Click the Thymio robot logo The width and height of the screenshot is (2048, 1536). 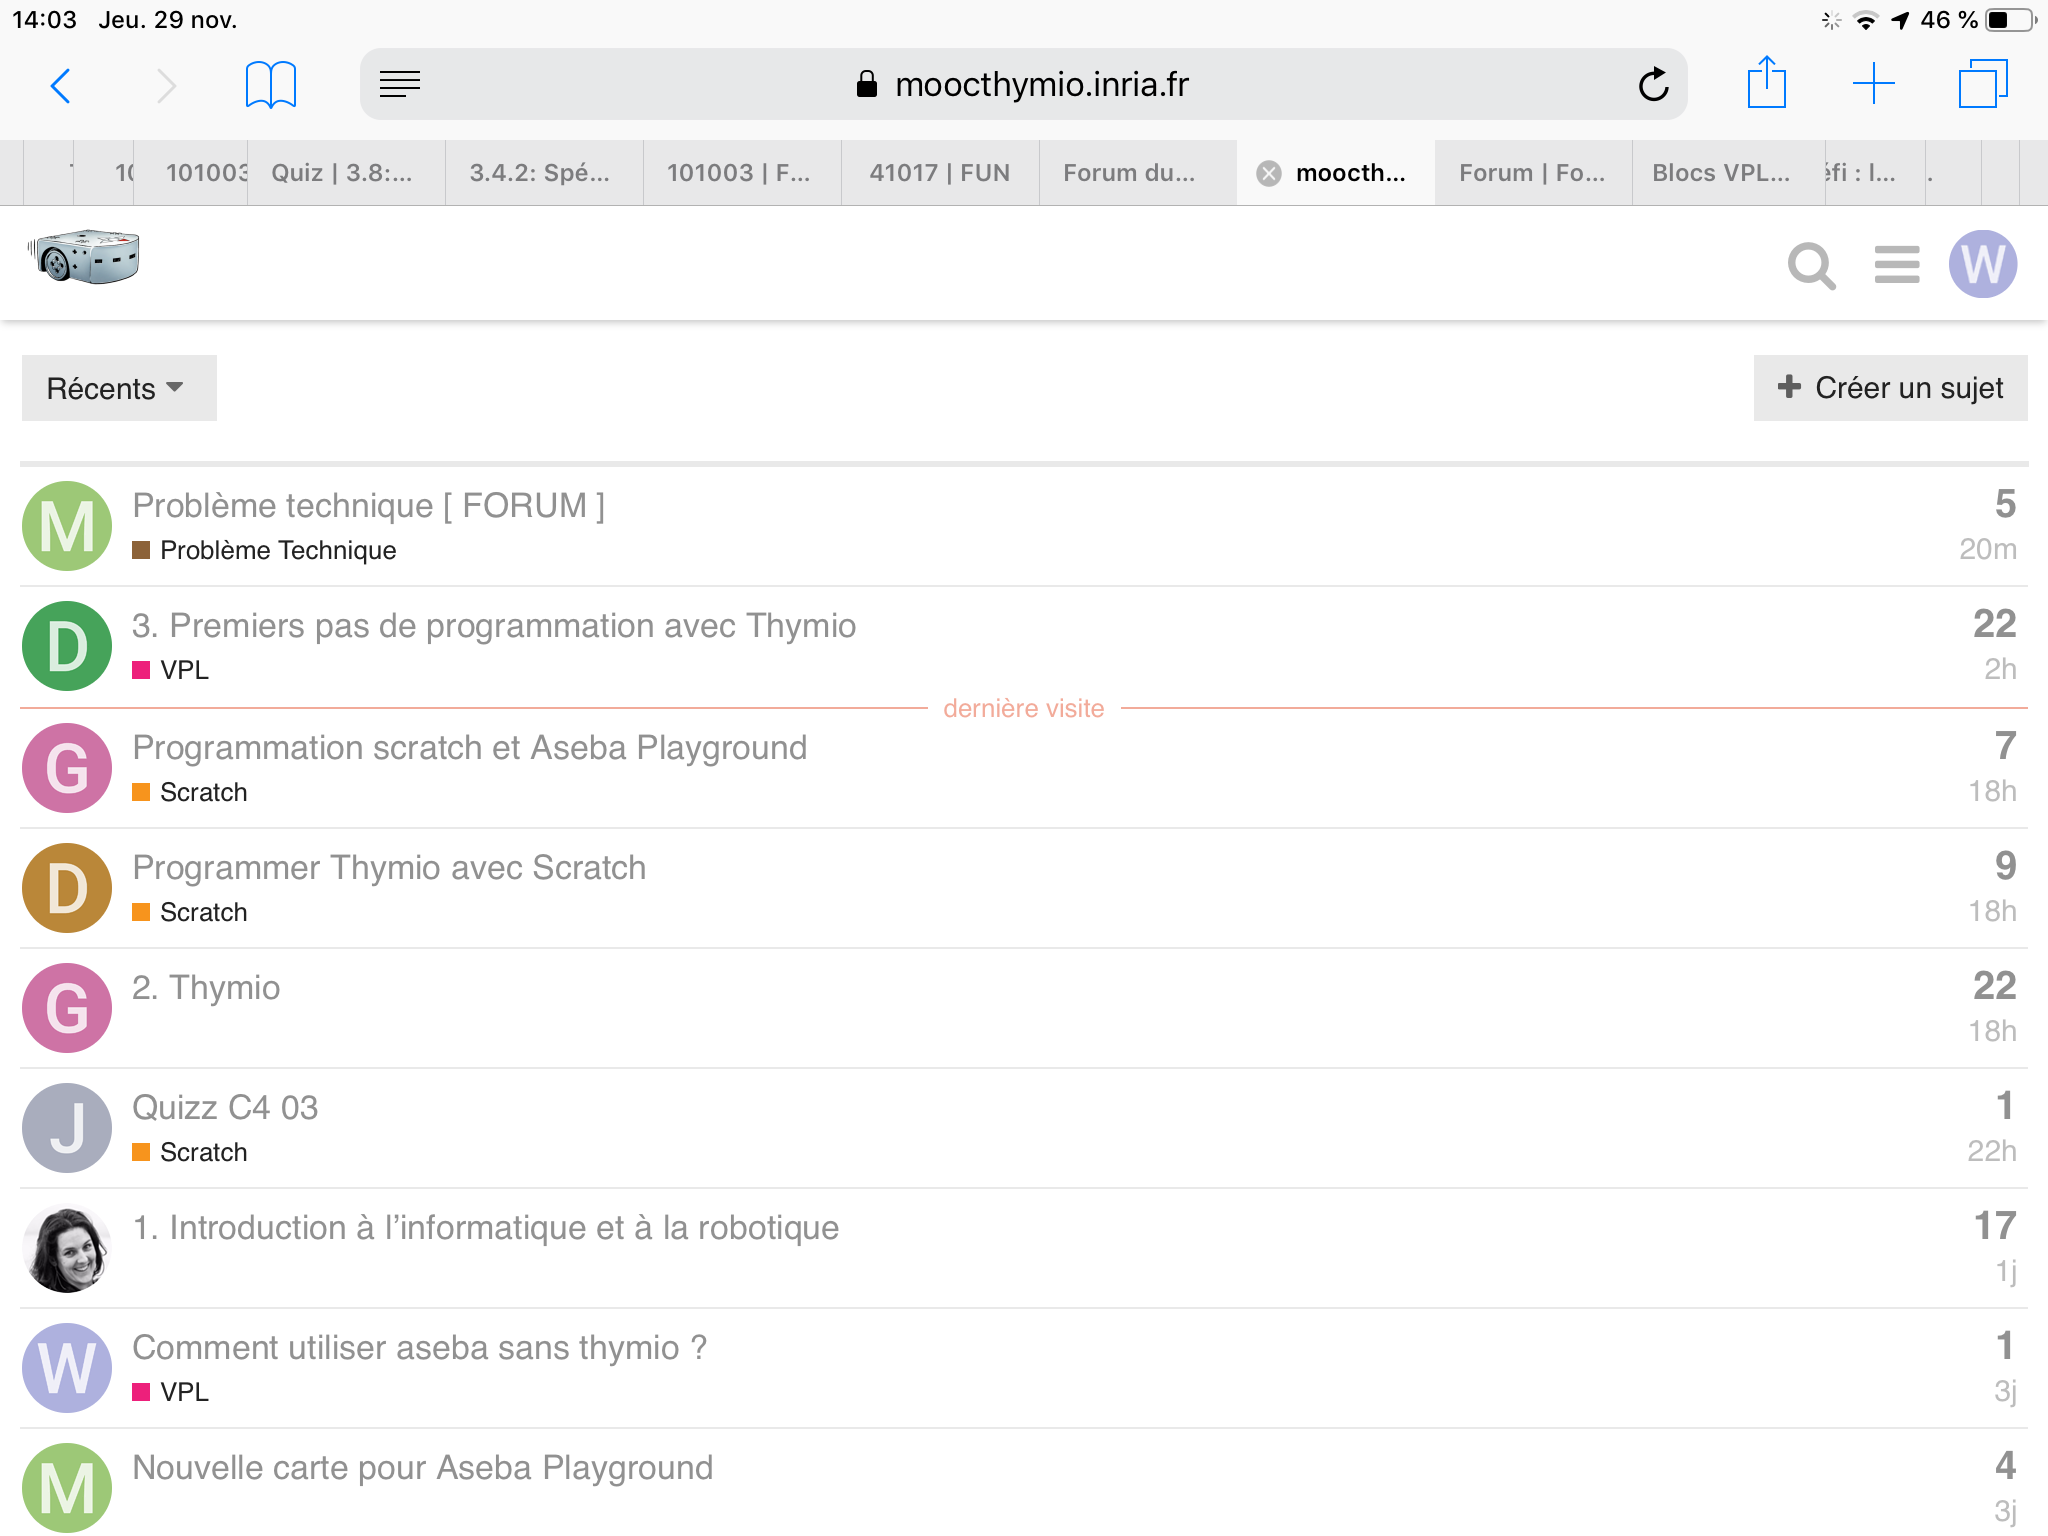point(84,258)
